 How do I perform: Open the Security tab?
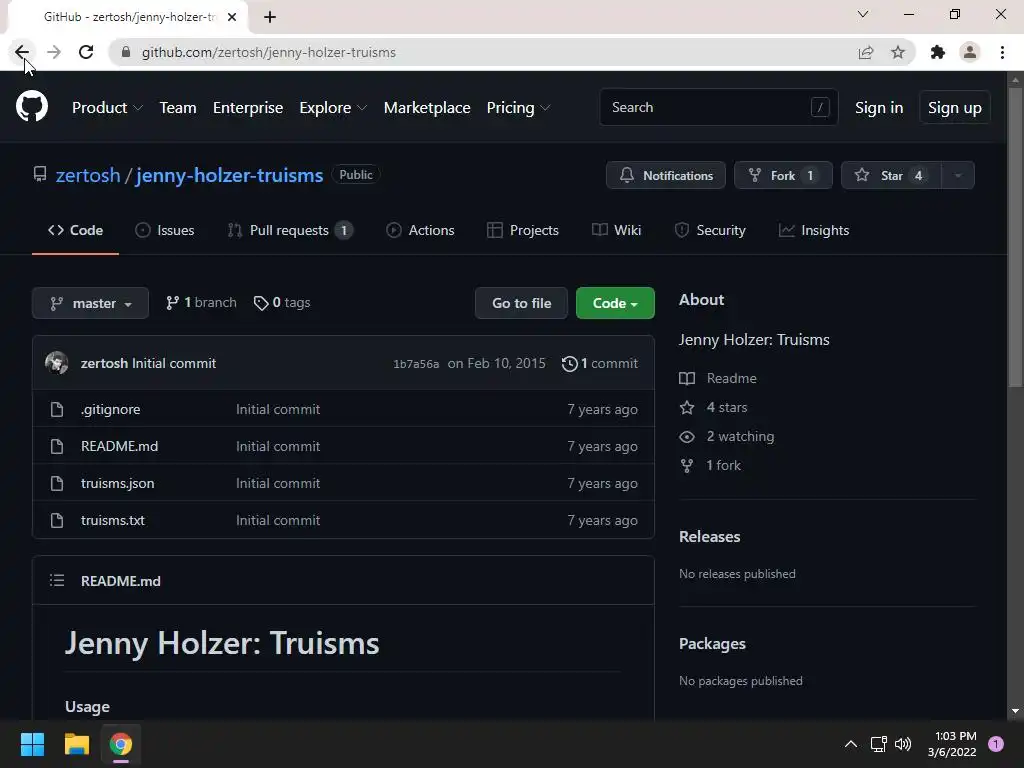point(710,230)
